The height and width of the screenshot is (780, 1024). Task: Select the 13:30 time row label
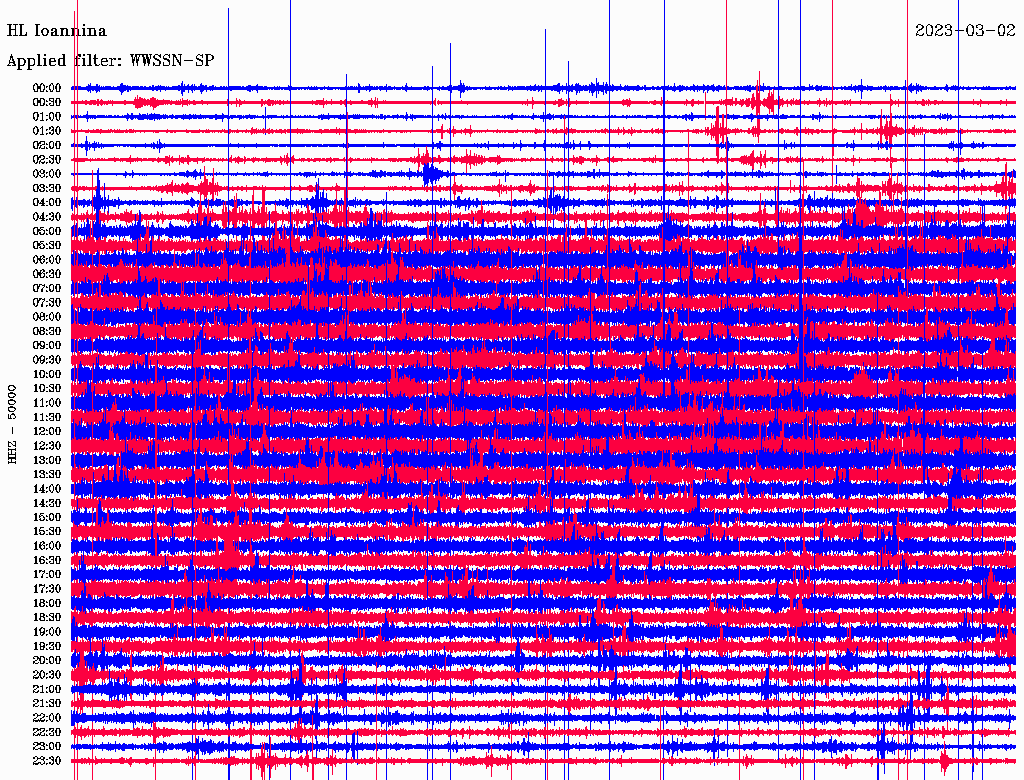click(x=47, y=475)
